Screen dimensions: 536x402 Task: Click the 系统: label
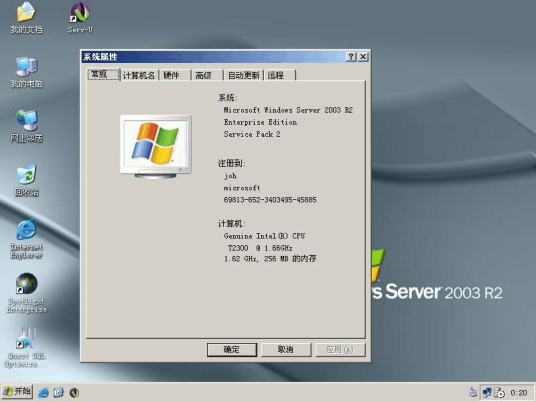[227, 98]
